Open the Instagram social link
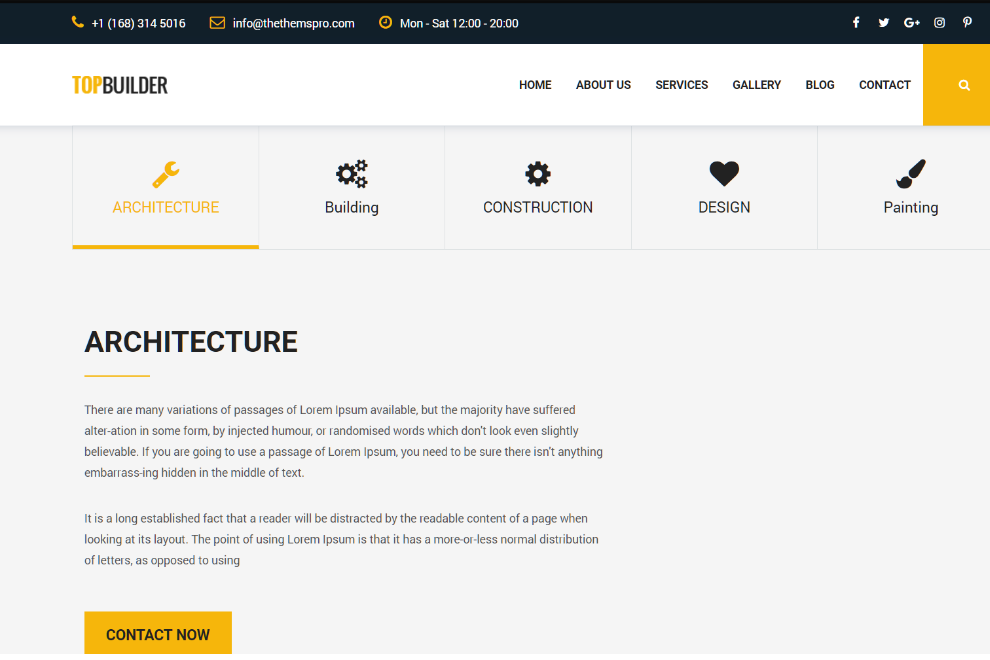 pyautogui.click(x=939, y=23)
